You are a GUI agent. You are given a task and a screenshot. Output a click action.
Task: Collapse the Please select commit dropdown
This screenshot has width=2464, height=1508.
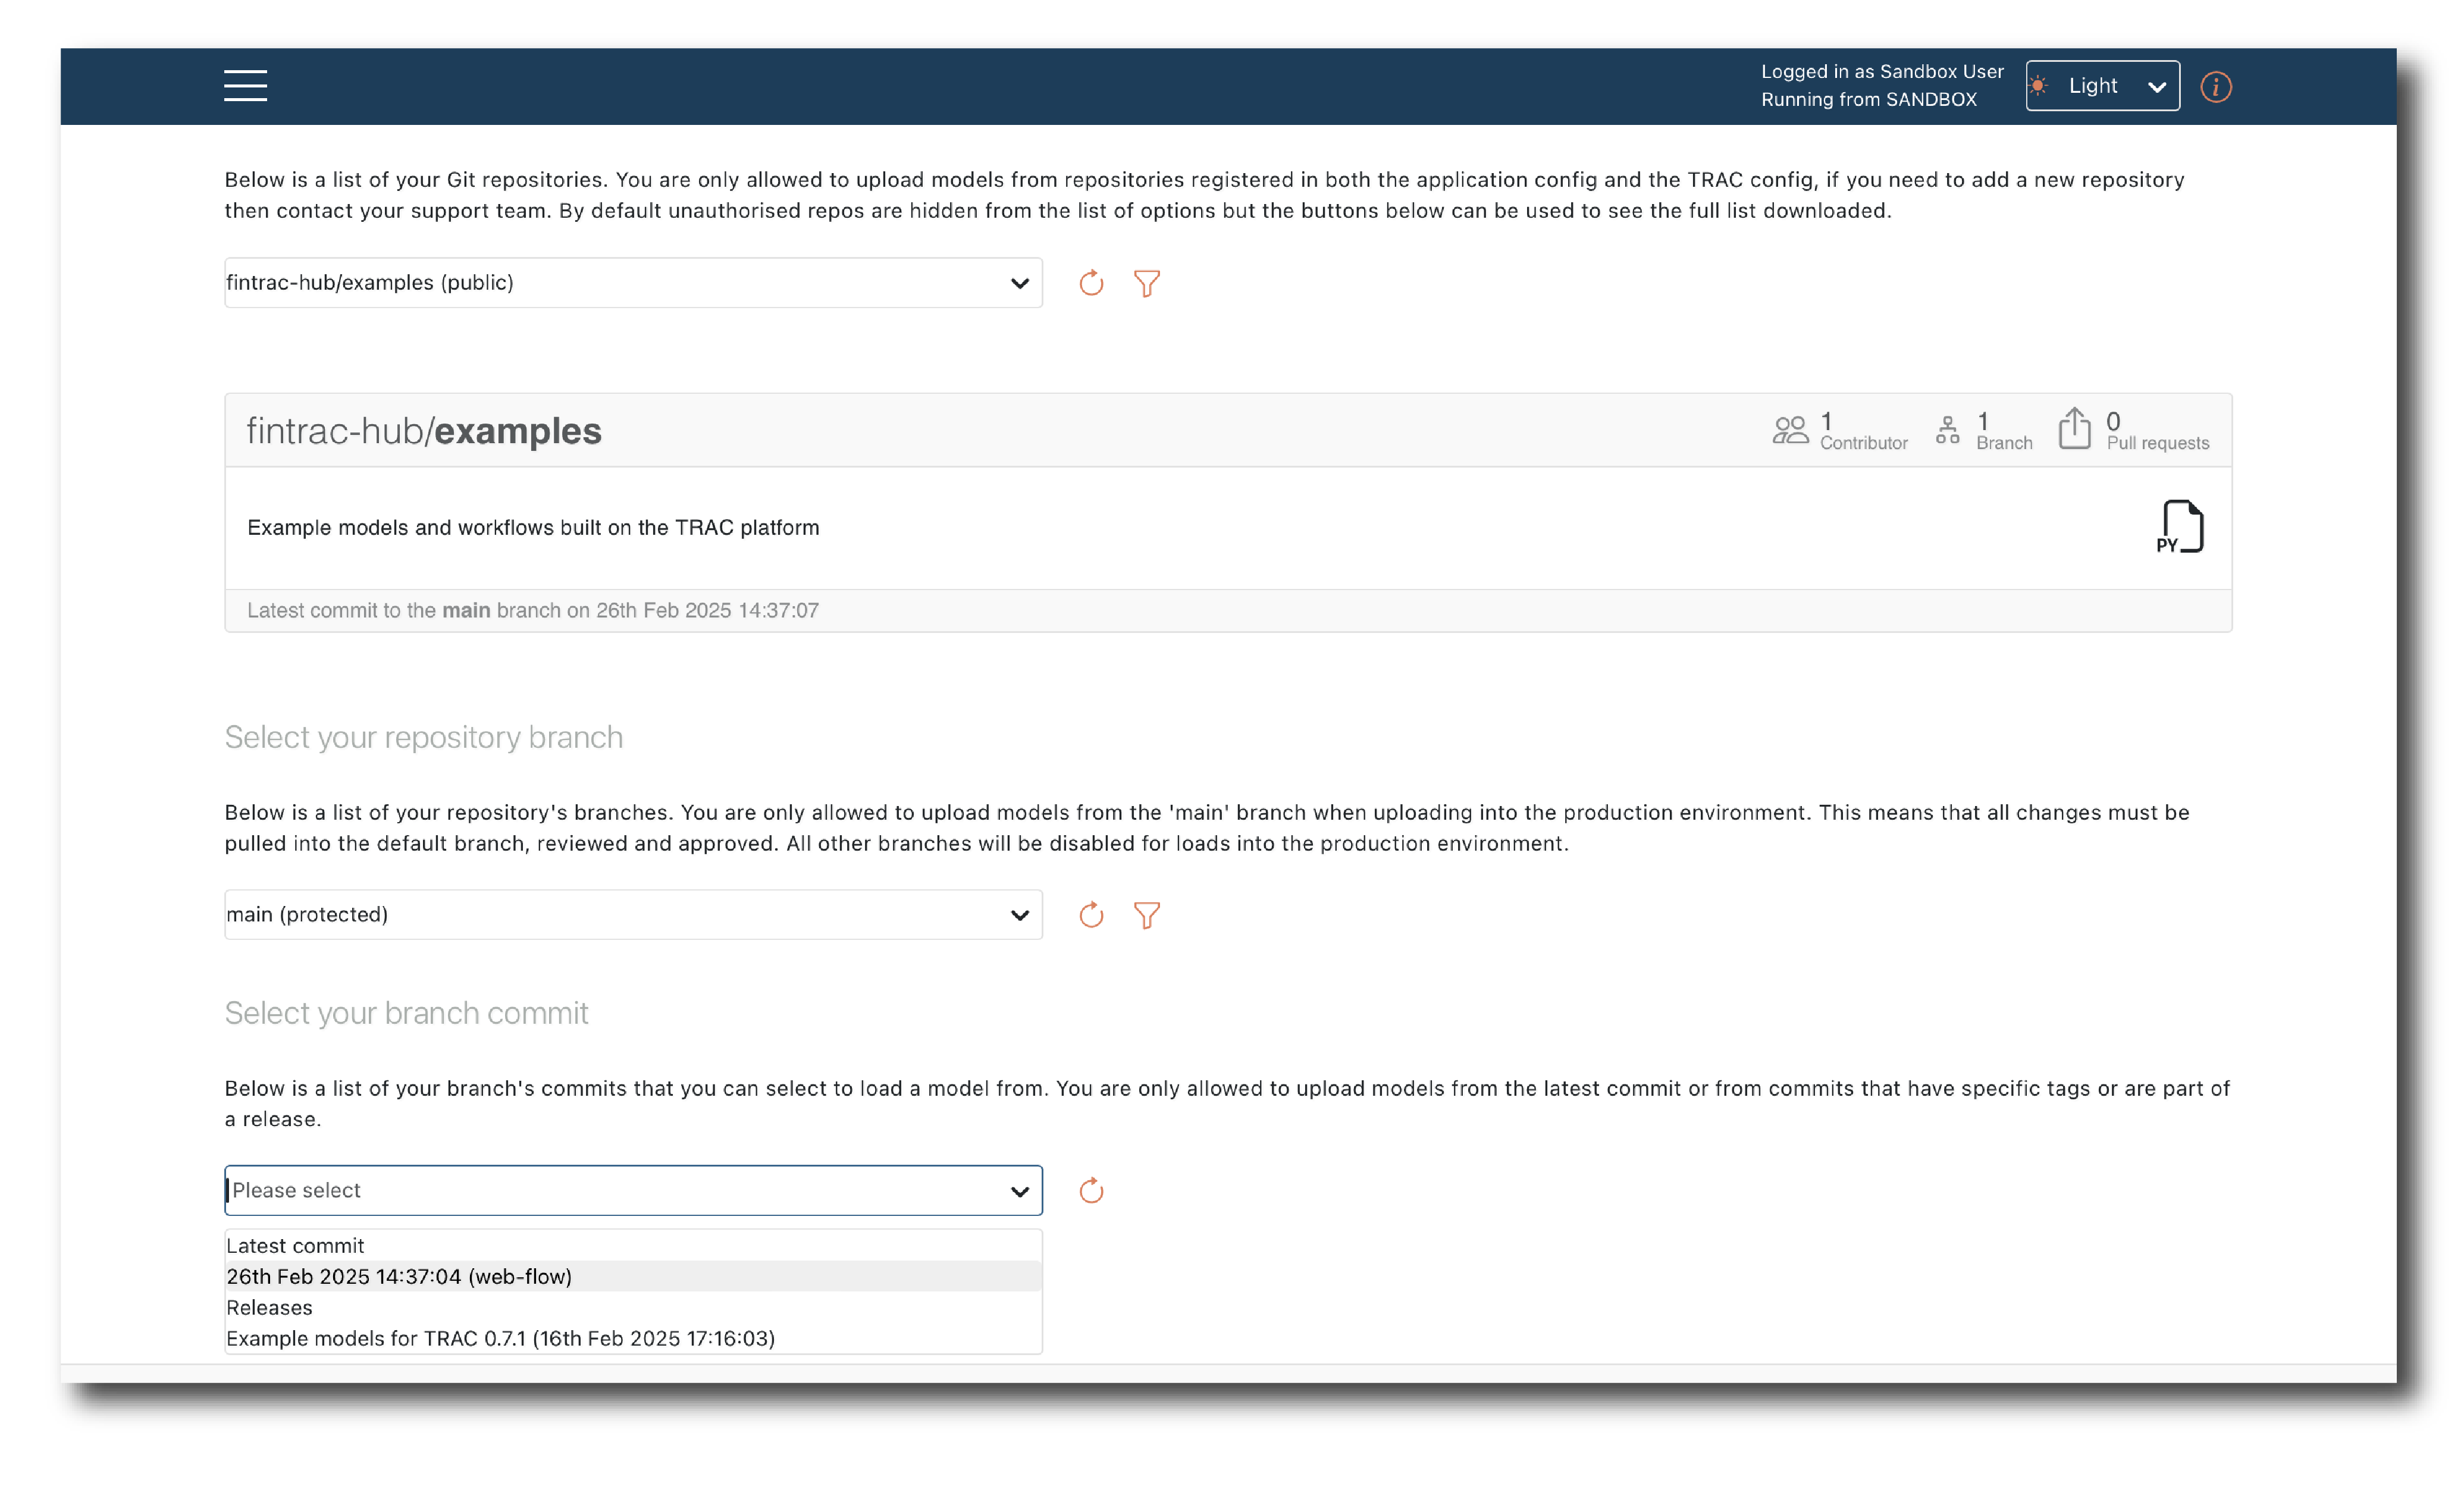[x=633, y=1191]
